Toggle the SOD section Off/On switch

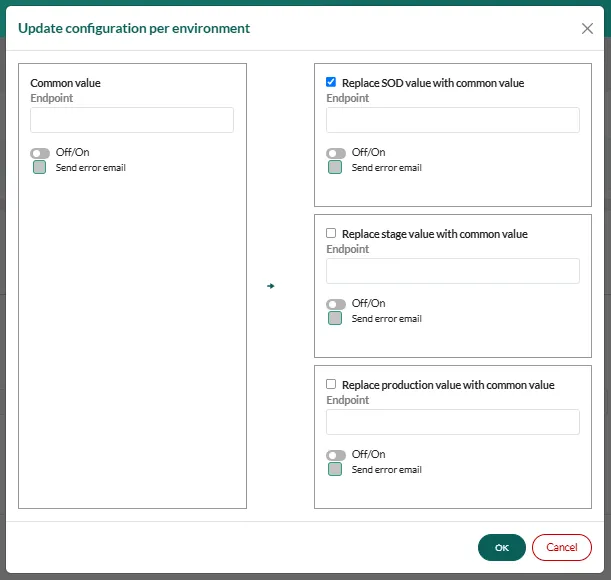coord(336,153)
